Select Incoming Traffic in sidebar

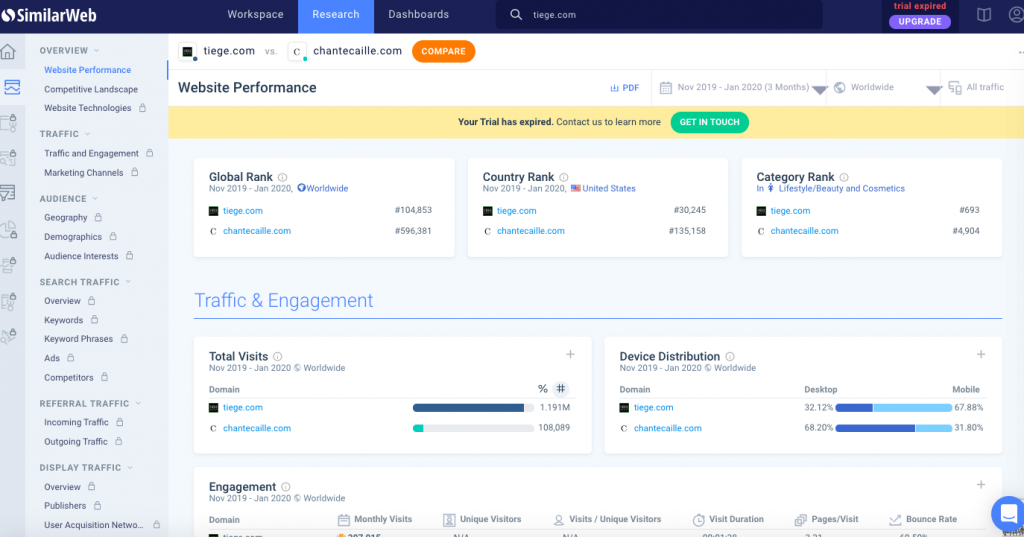(x=76, y=423)
